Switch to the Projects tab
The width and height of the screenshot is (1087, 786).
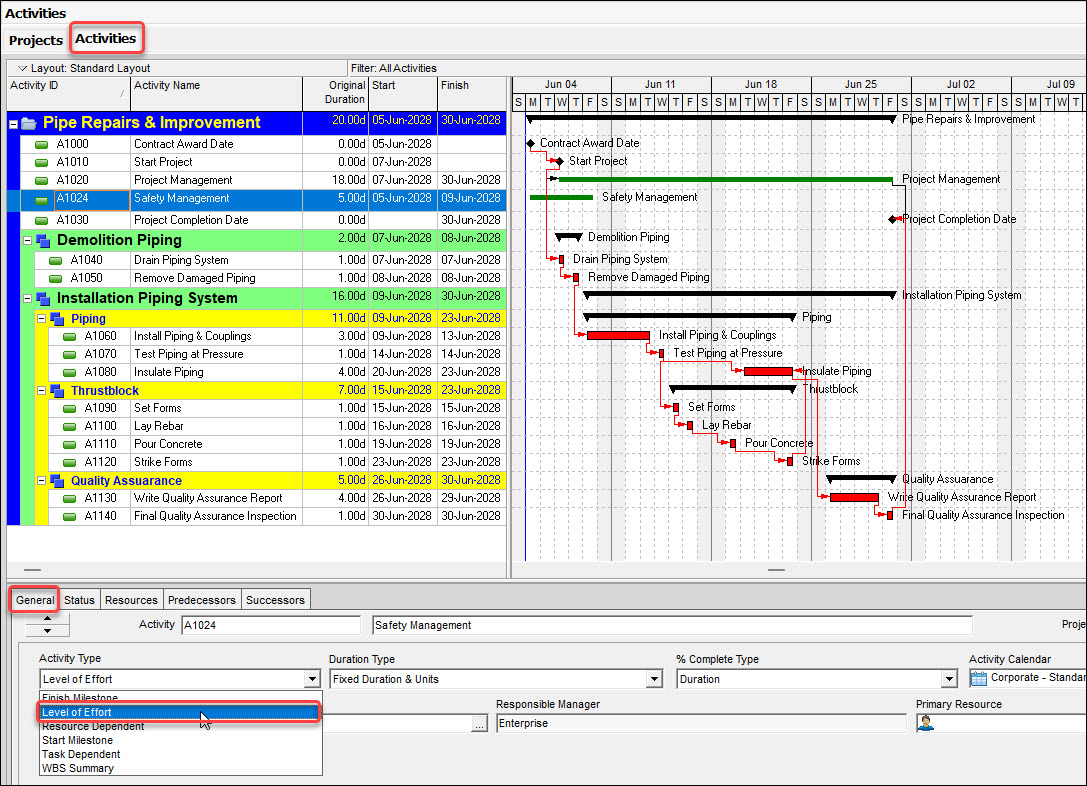[x=35, y=40]
